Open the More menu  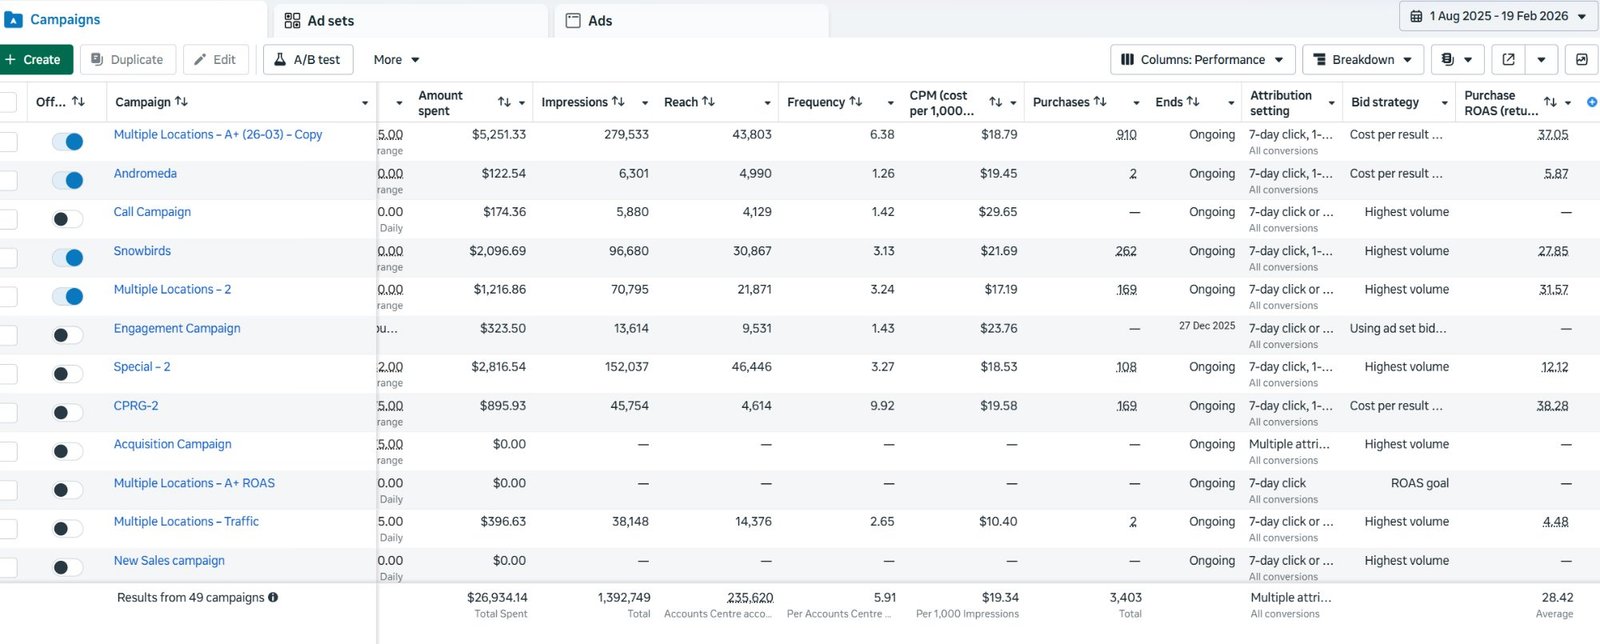point(396,60)
